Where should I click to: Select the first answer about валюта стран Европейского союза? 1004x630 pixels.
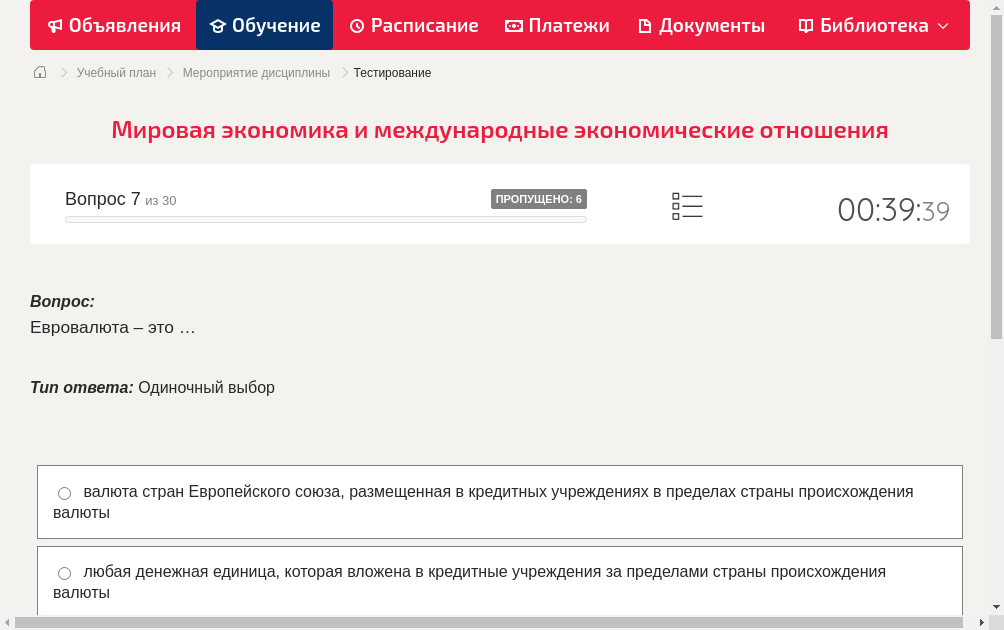pos(64,492)
